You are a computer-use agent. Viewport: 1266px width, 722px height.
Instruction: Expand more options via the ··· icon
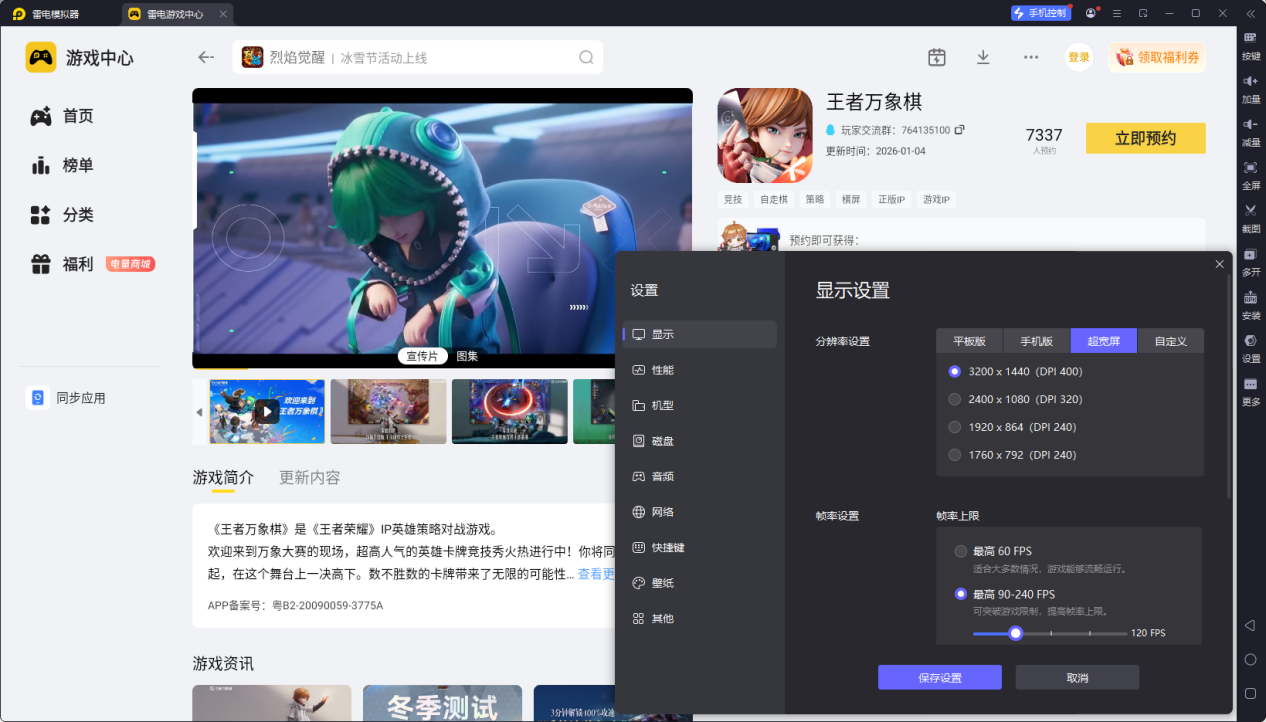point(1031,57)
